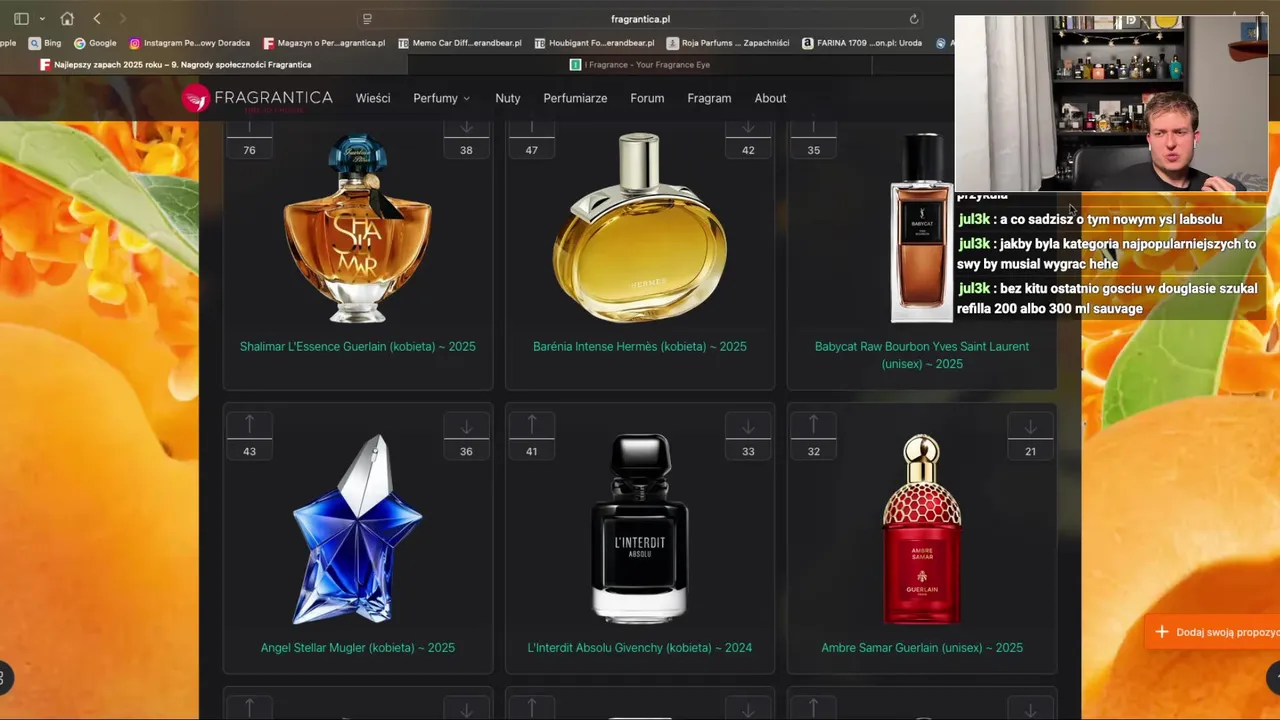The width and height of the screenshot is (1280, 720).
Task: Click the vote count 76 for Shalimar
Action: [249, 150]
